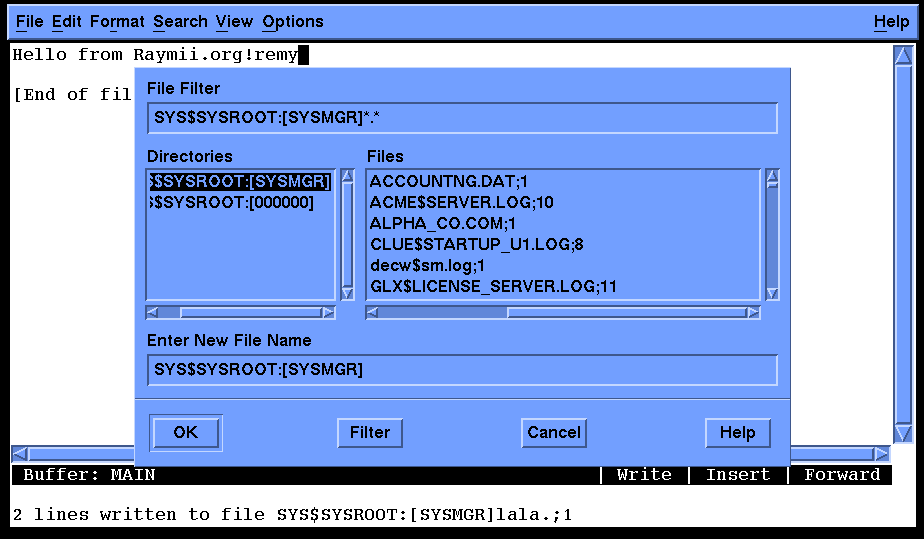
Task: Click the dialog Help button
Action: tap(738, 433)
